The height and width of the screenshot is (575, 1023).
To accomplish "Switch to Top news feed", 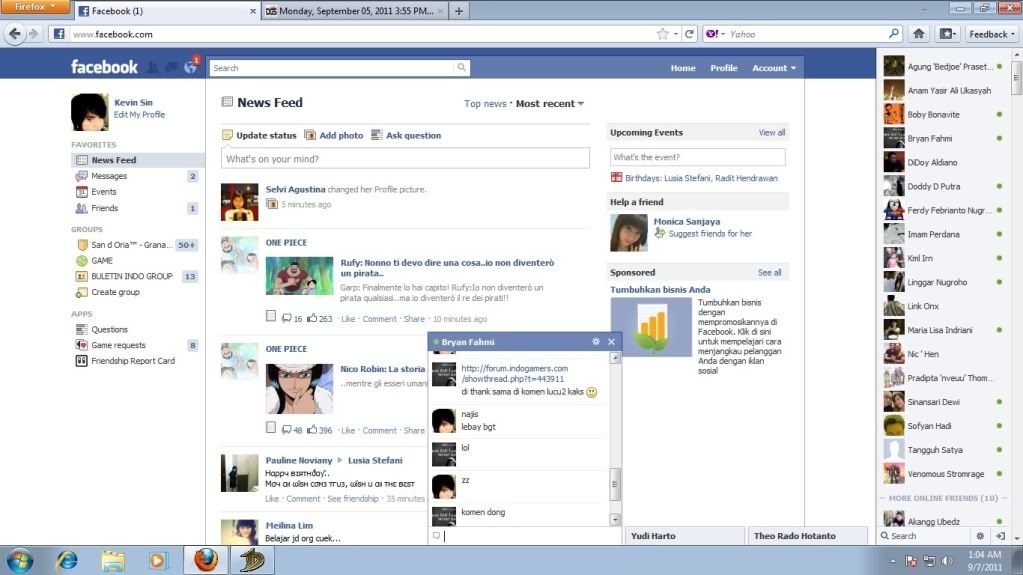I will click(485, 103).
